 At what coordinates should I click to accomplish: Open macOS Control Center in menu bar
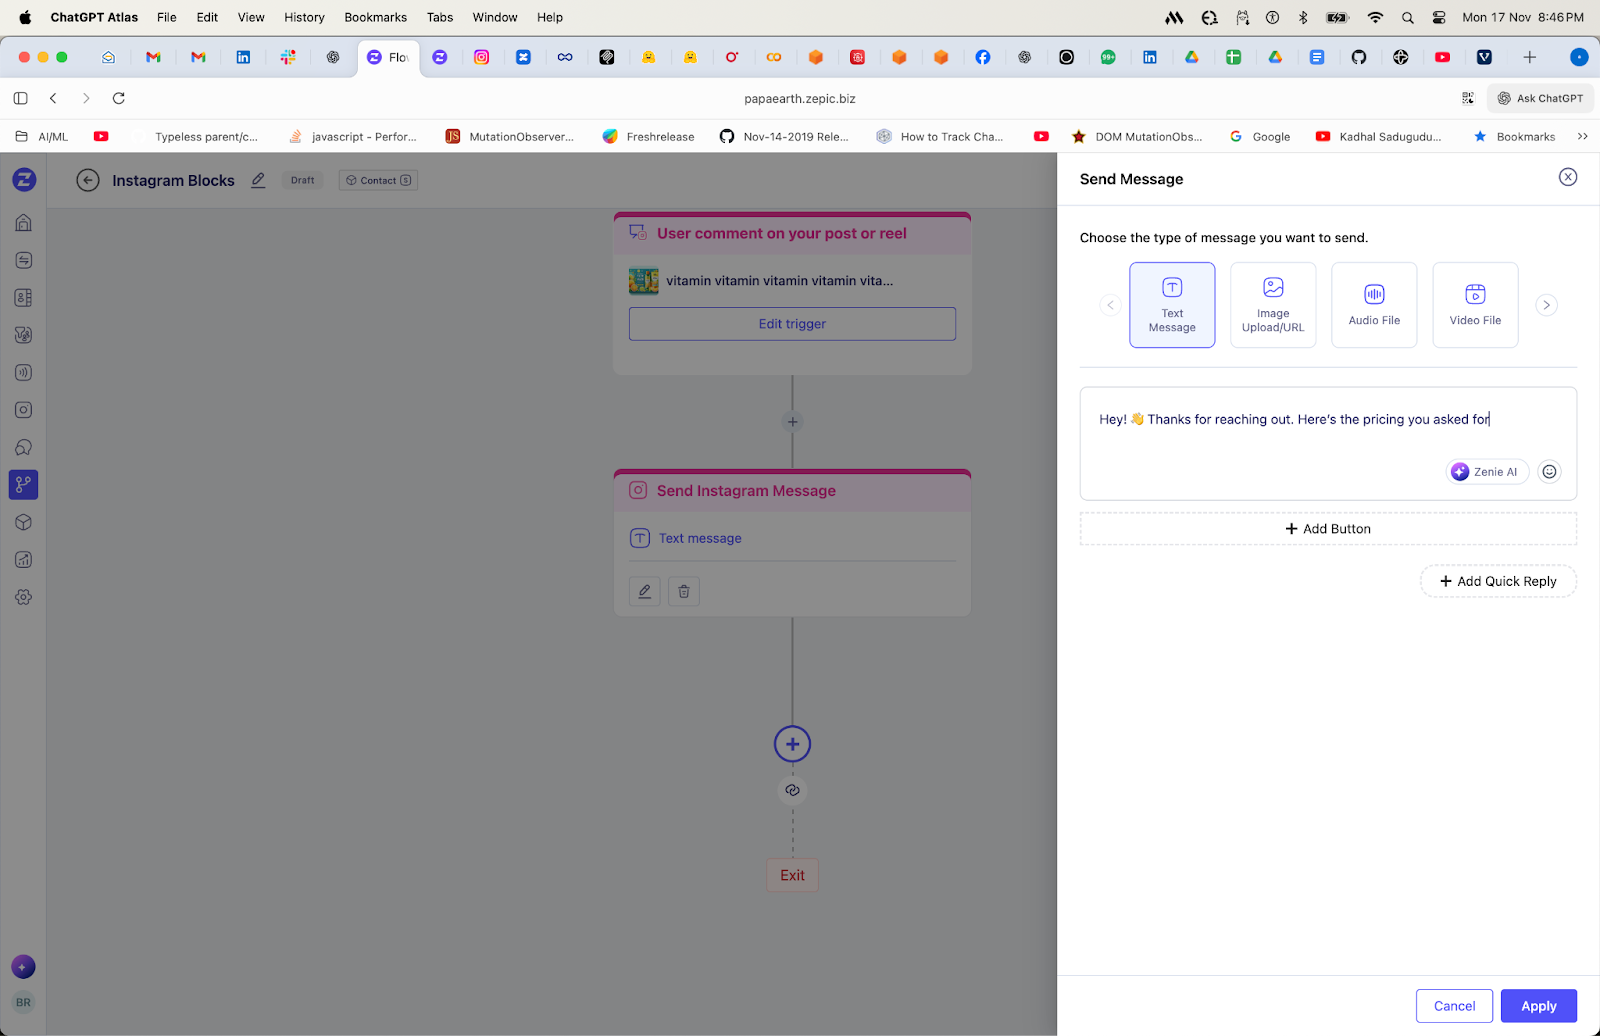click(1439, 17)
